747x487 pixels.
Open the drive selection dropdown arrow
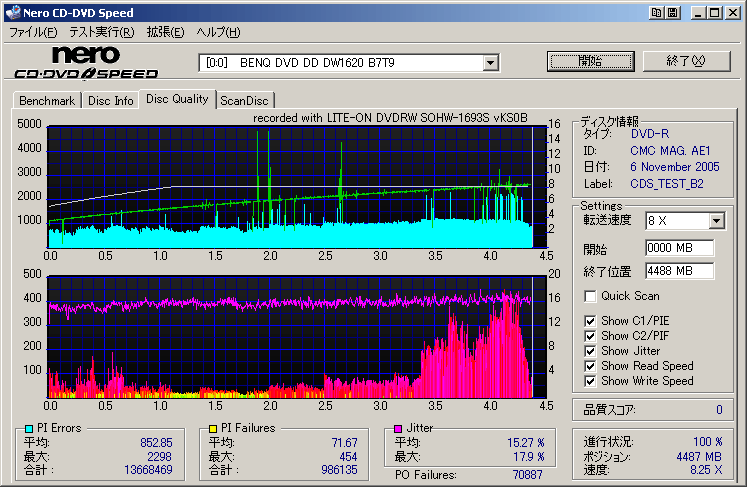(490, 63)
